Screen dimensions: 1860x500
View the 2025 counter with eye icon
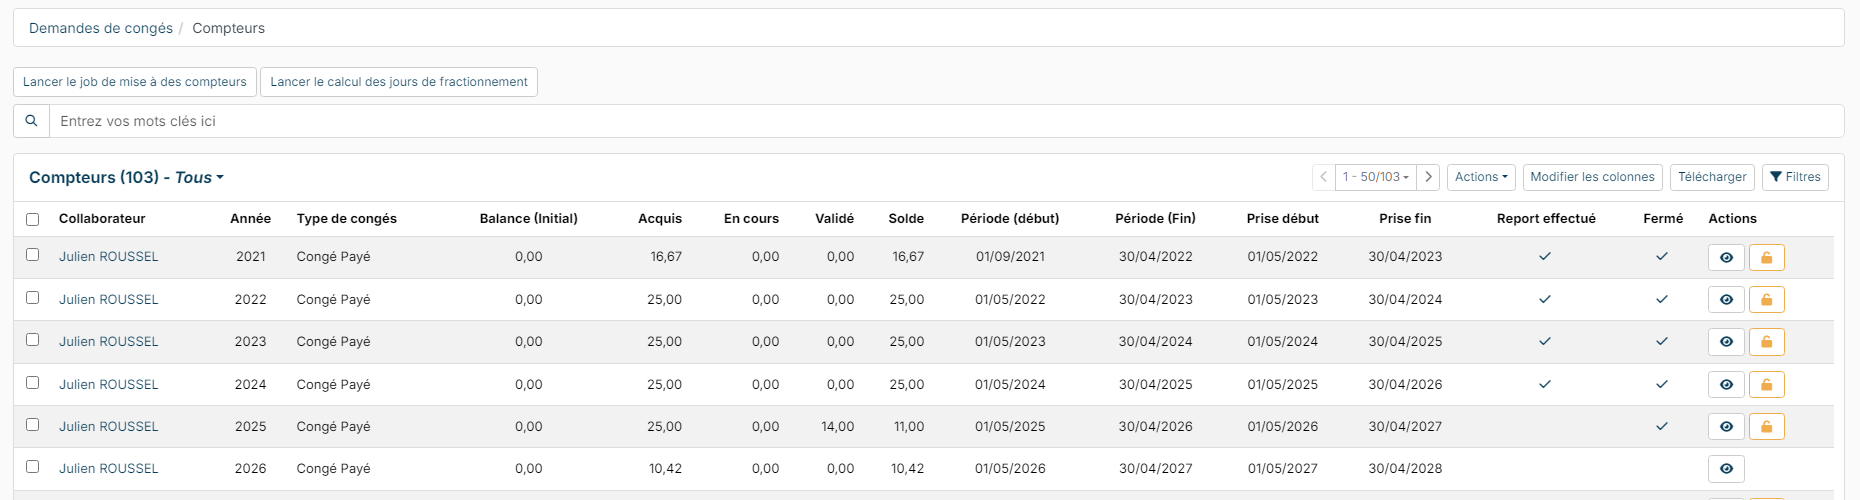click(x=1726, y=426)
